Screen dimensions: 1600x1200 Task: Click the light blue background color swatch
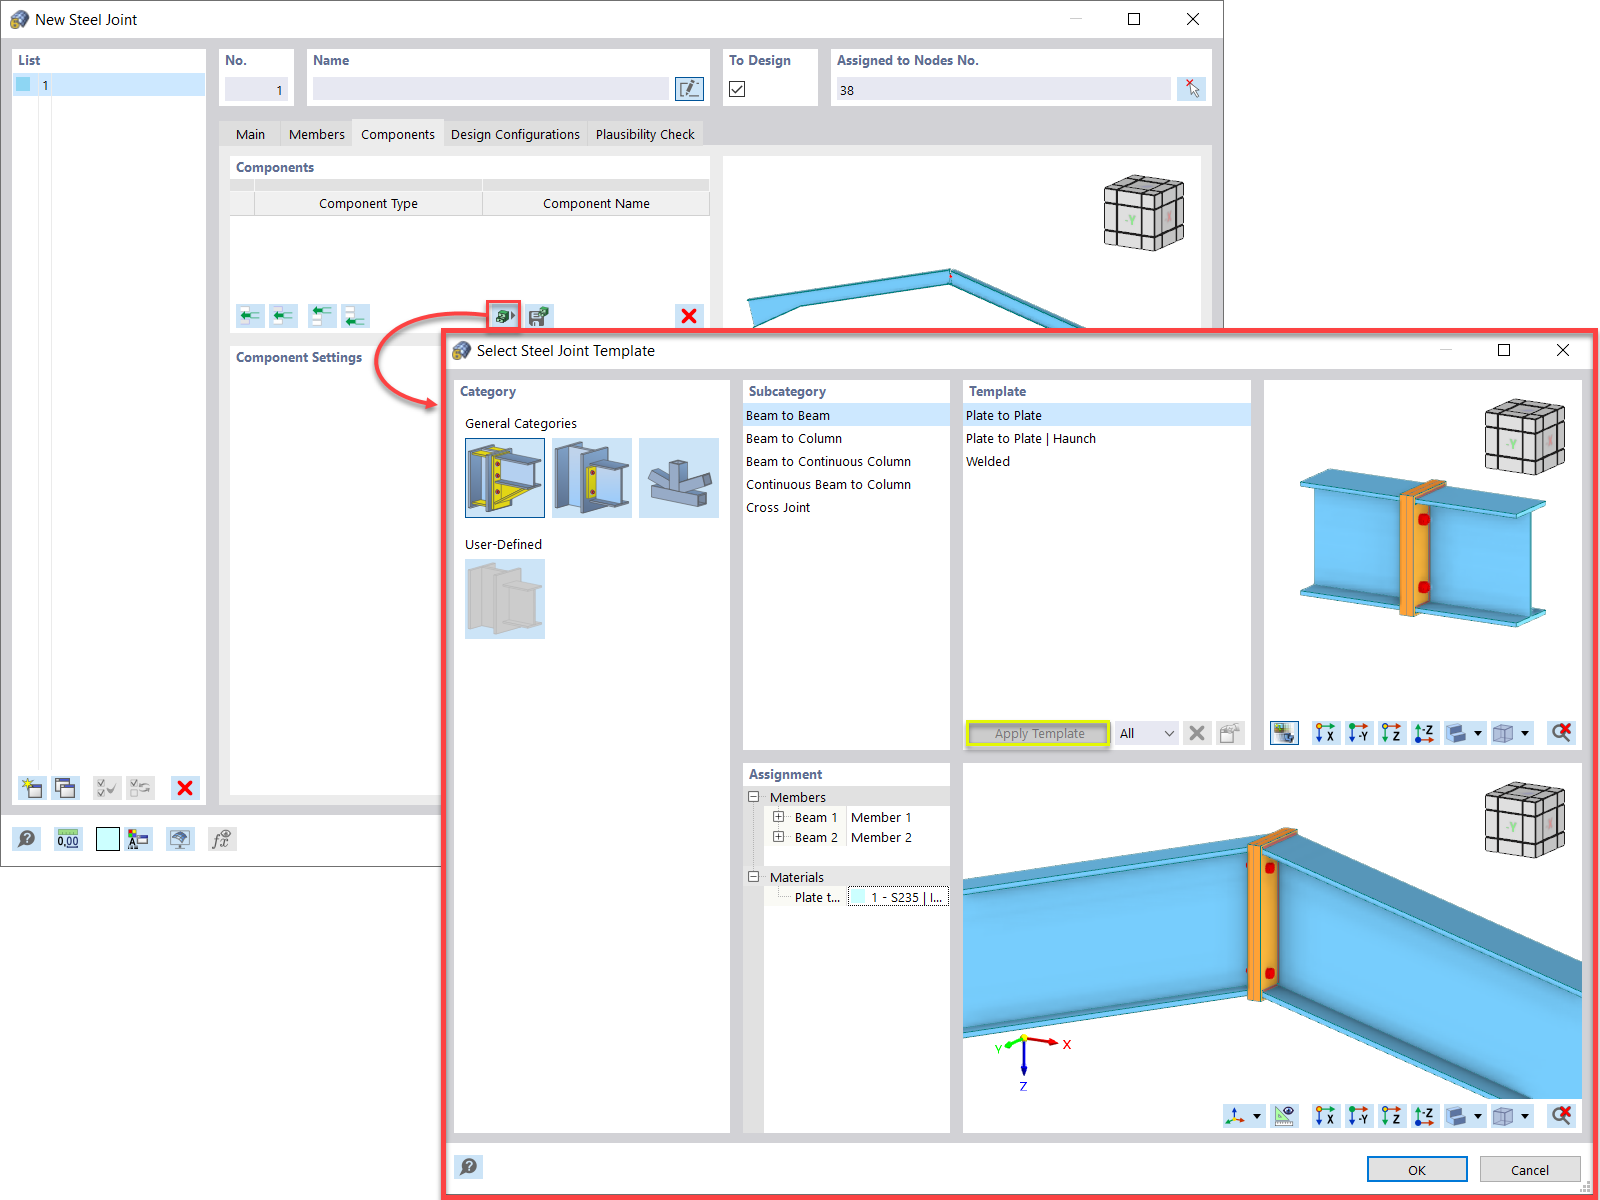tap(106, 839)
